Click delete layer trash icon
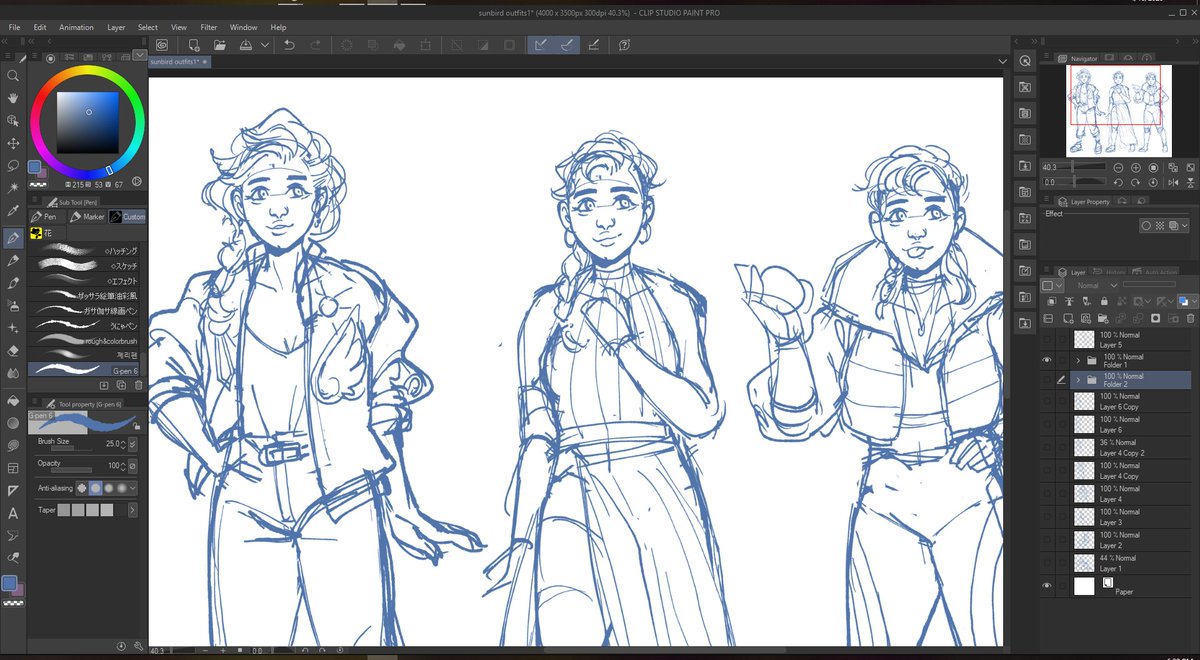The width and height of the screenshot is (1200, 660). tap(1190, 318)
